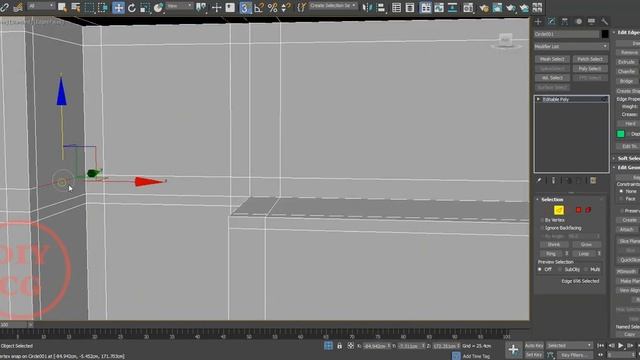Switch to Hierarchy command panel tab

pos(565,22)
